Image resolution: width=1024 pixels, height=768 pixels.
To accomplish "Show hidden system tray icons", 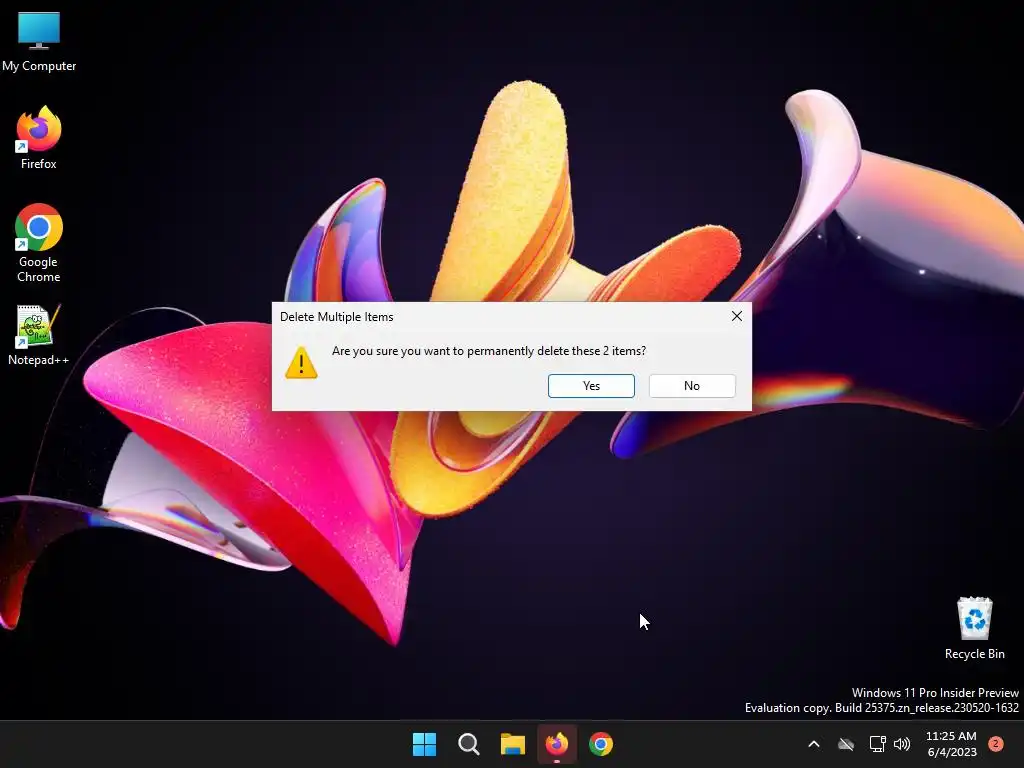I will click(814, 744).
